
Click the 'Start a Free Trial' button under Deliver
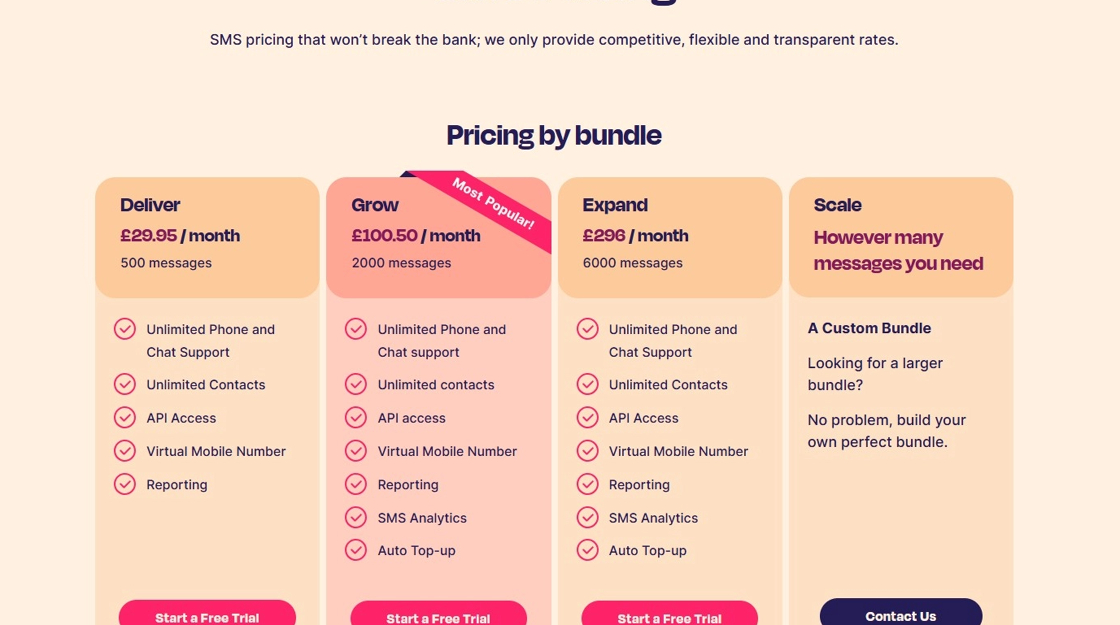(x=207, y=615)
